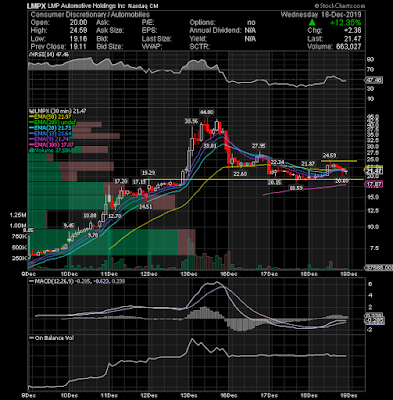Viewport: 393px width, 400px height.
Task: Click the green Volume legend entry
Action: click(x=50, y=150)
